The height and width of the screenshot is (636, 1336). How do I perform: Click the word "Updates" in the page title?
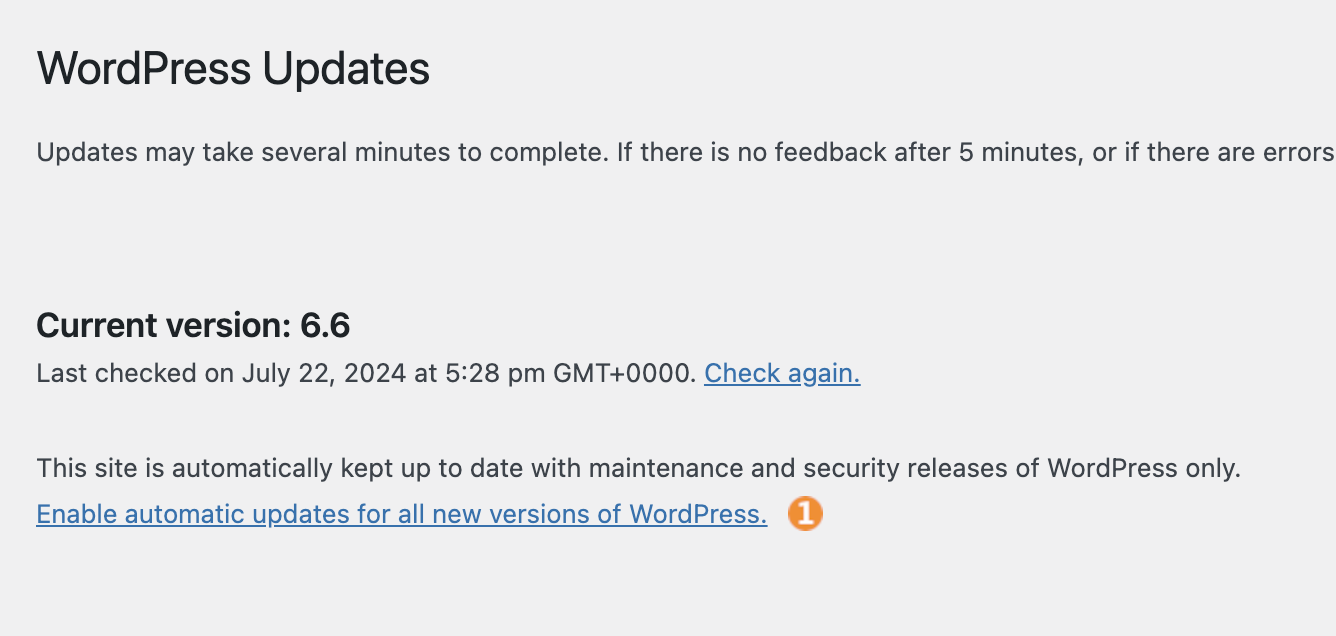(346, 70)
